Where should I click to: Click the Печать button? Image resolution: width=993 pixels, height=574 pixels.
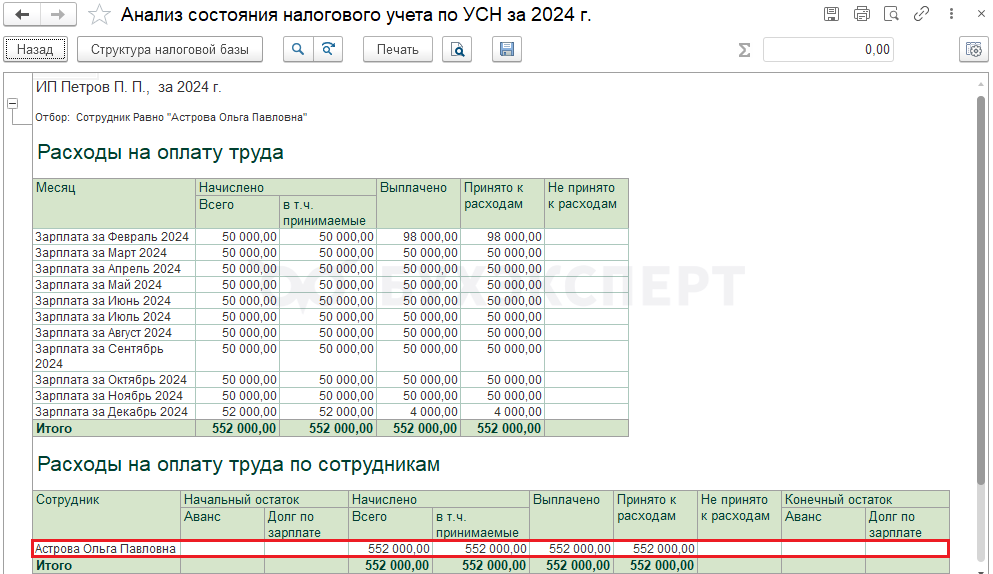pyautogui.click(x=398, y=49)
